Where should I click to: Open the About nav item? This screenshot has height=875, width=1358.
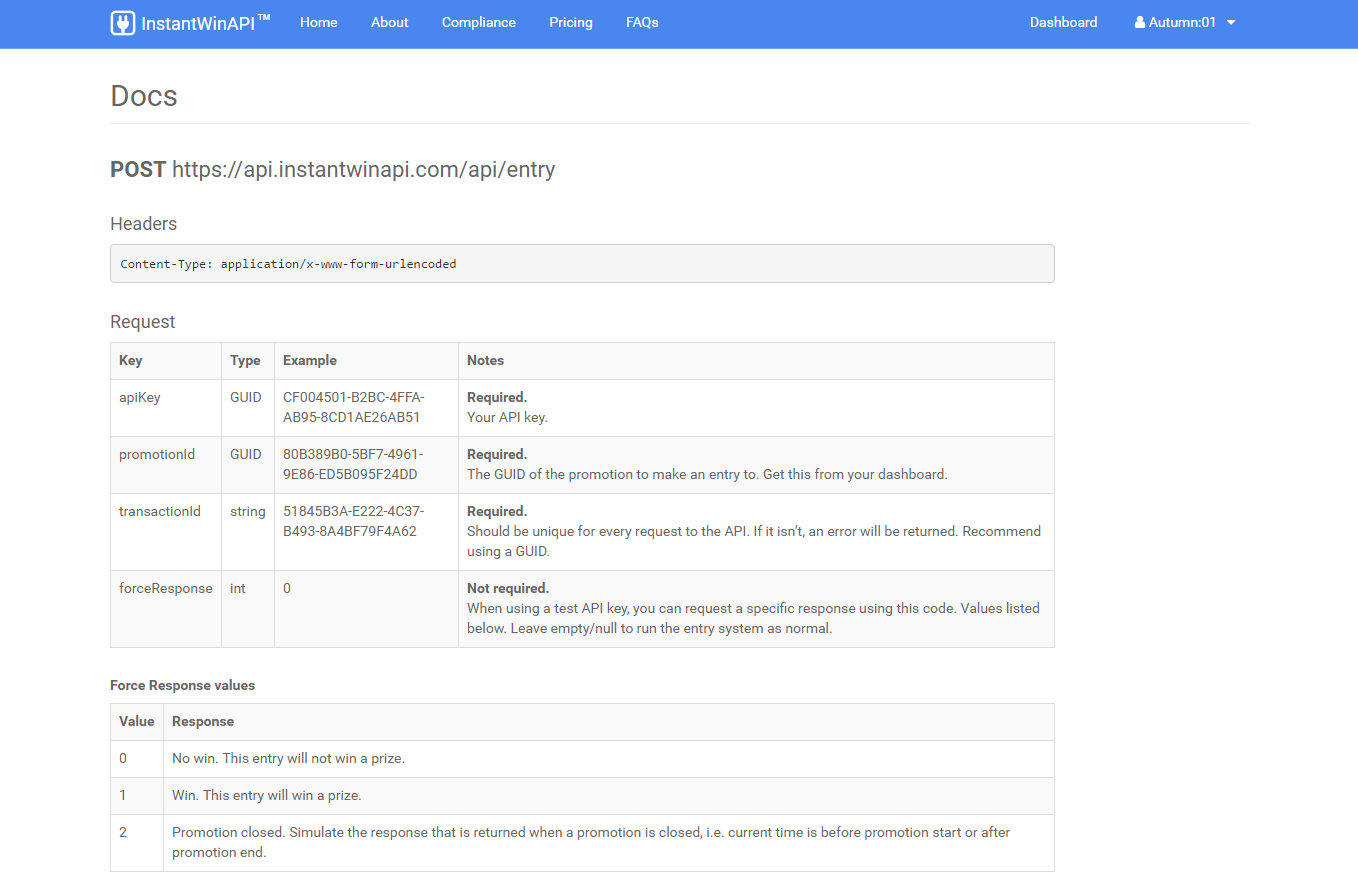pyautogui.click(x=390, y=22)
